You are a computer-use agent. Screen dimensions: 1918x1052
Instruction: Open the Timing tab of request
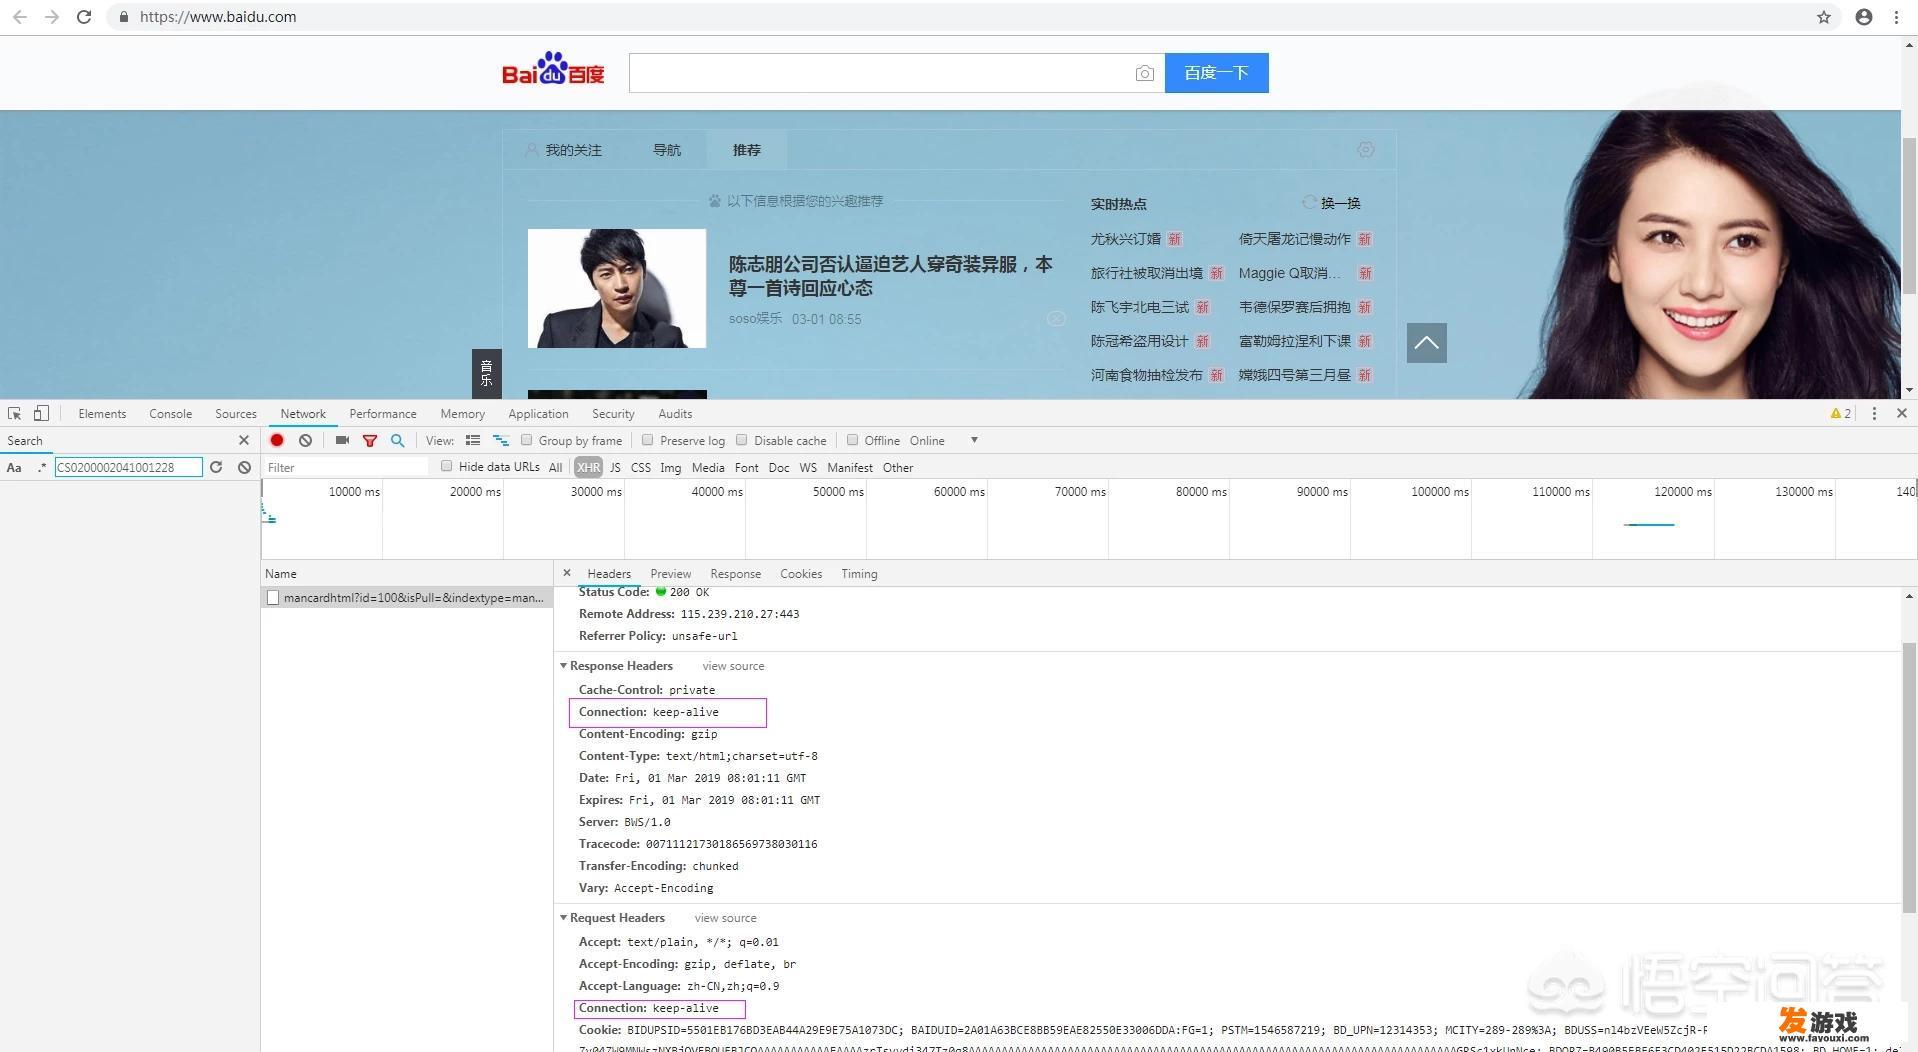[859, 573]
